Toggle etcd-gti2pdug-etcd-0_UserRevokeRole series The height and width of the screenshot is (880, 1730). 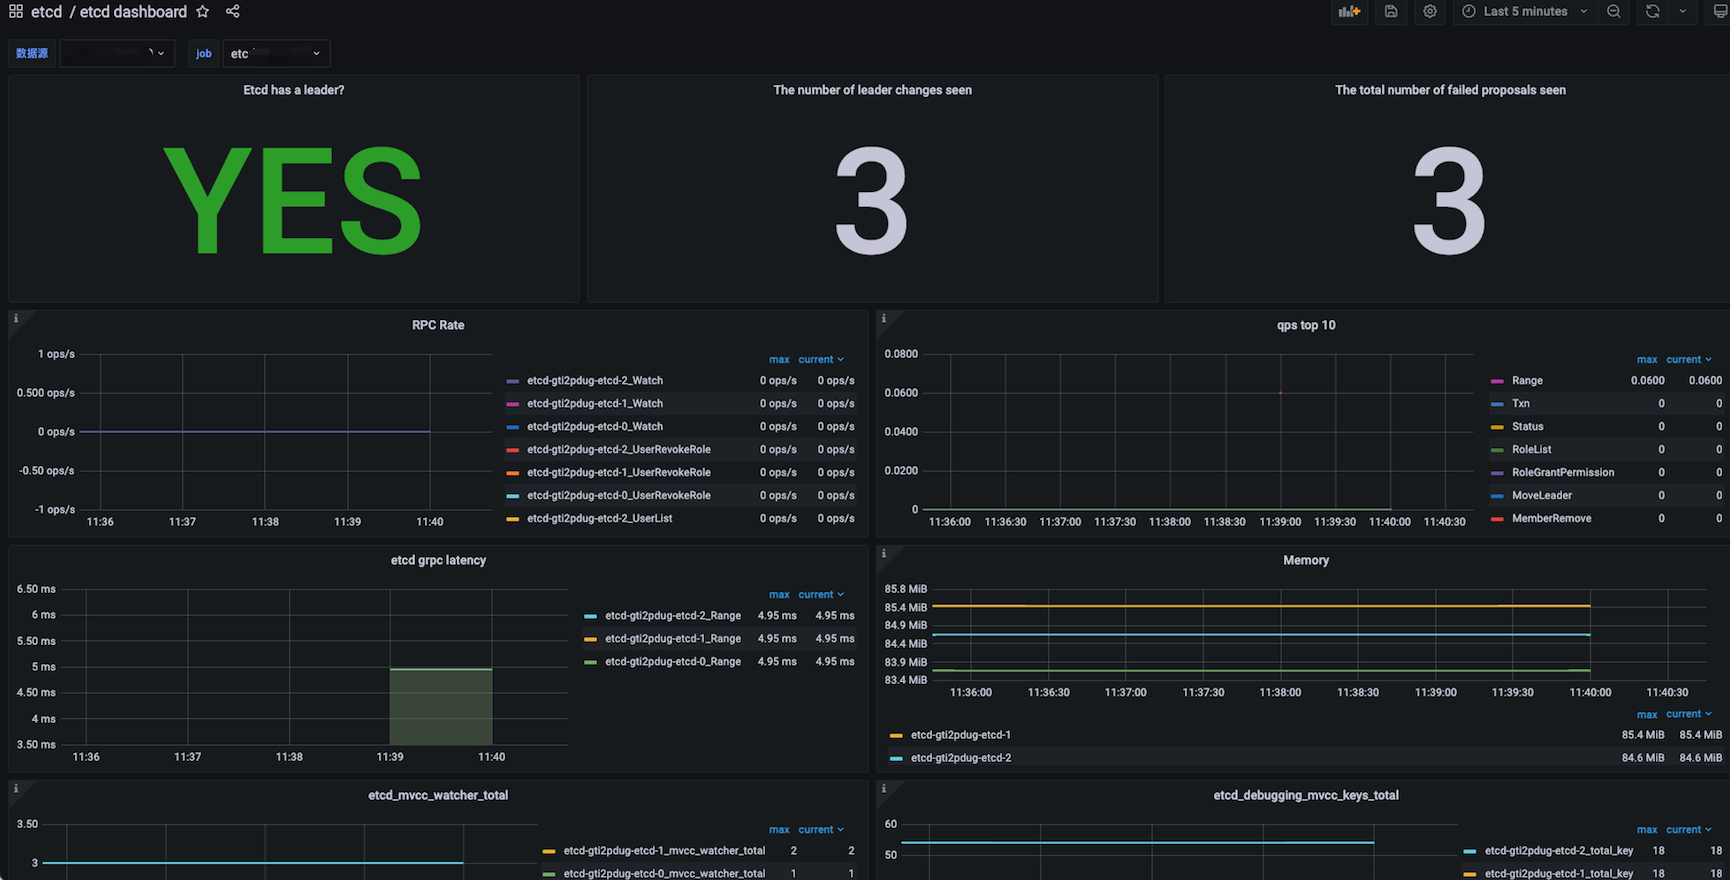point(619,496)
